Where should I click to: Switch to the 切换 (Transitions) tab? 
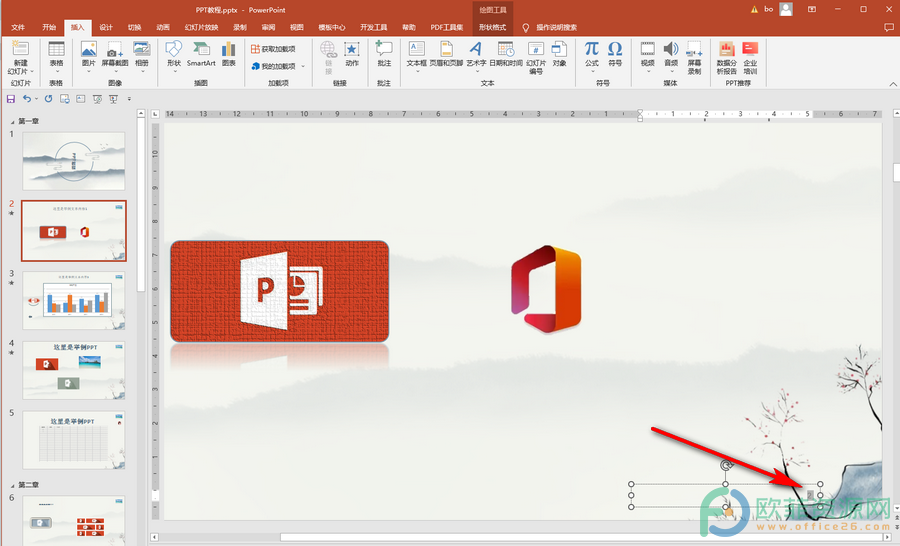pyautogui.click(x=134, y=27)
